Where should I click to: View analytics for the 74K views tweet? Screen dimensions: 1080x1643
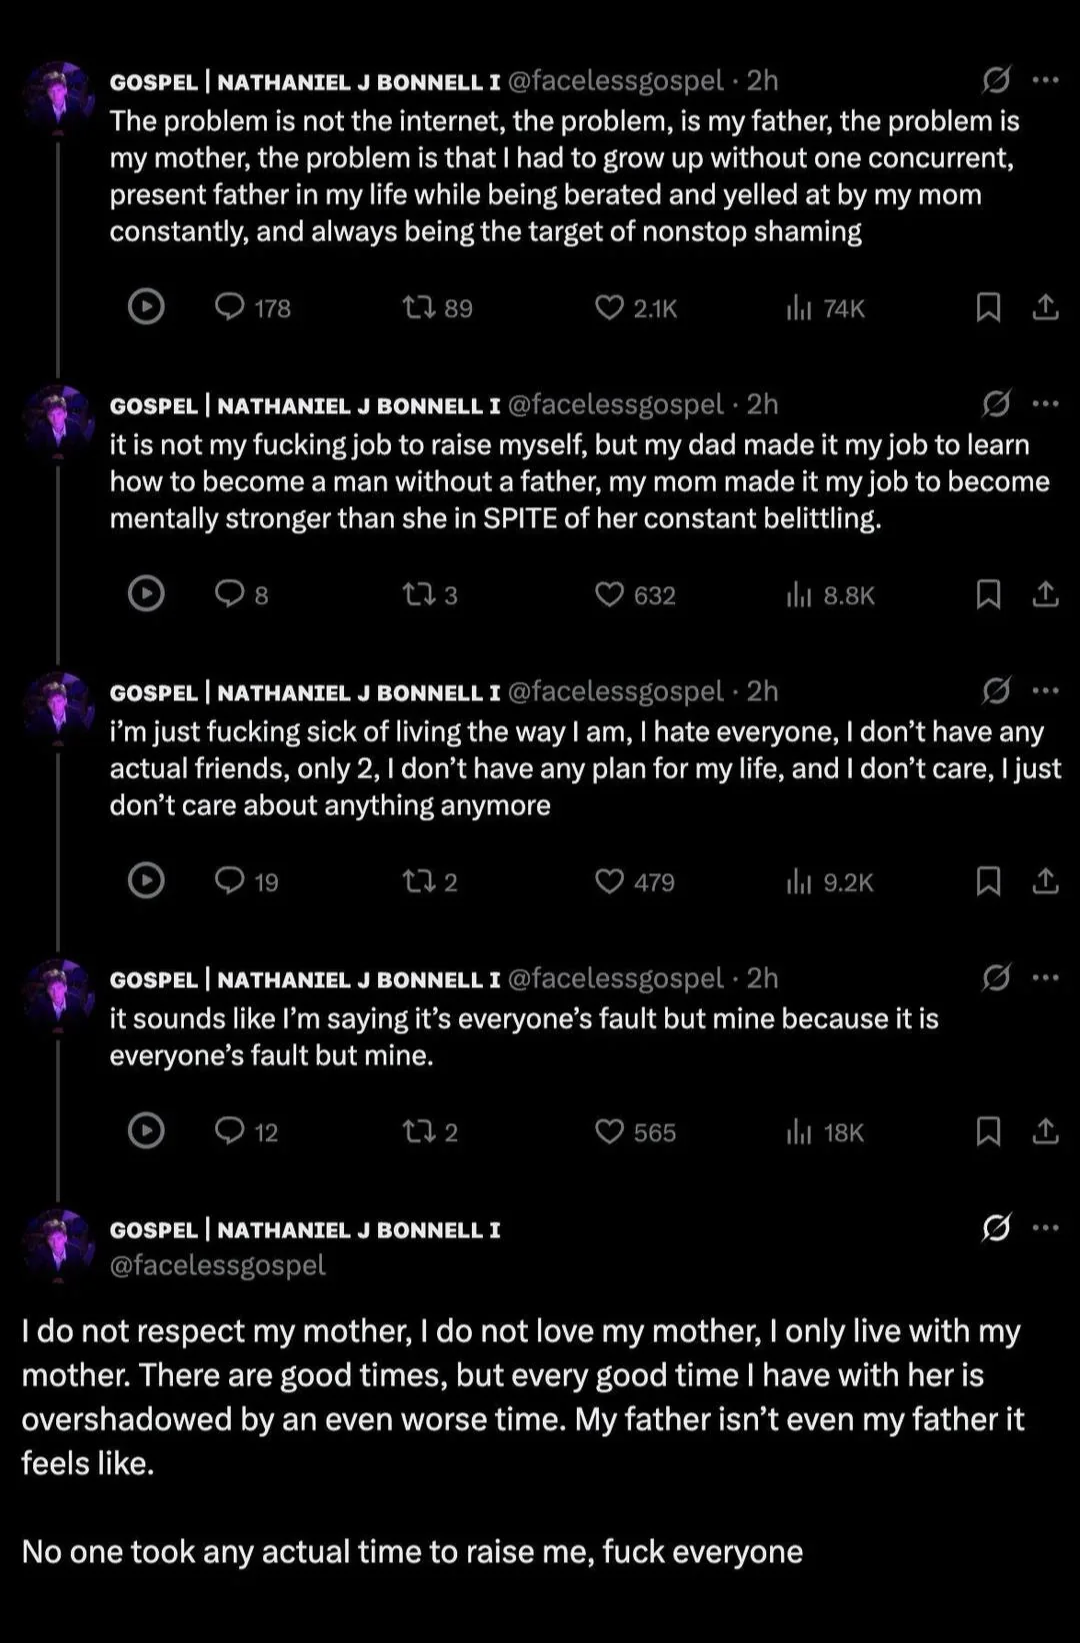pyautogui.click(x=799, y=308)
